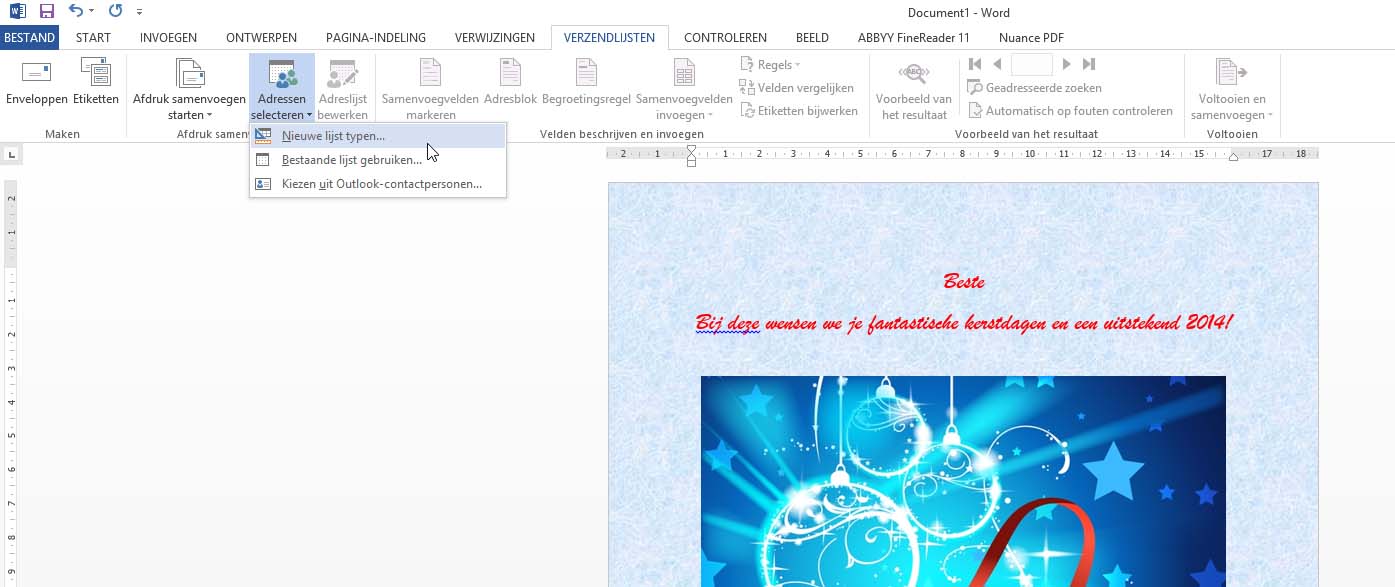
Task: Open the ABBYY FineReader 11 tab
Action: [x=913, y=38]
